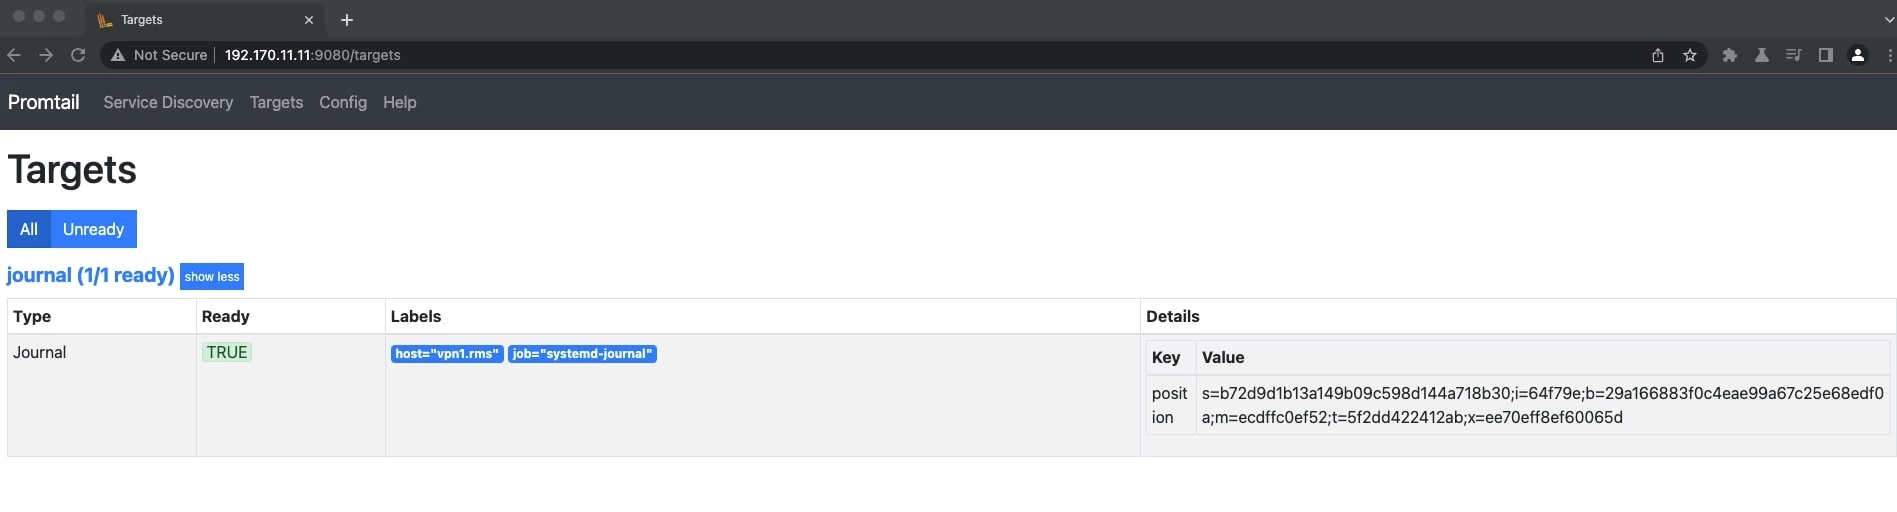The width and height of the screenshot is (1897, 512).
Task: Toggle the browser side panel
Action: [x=1826, y=55]
